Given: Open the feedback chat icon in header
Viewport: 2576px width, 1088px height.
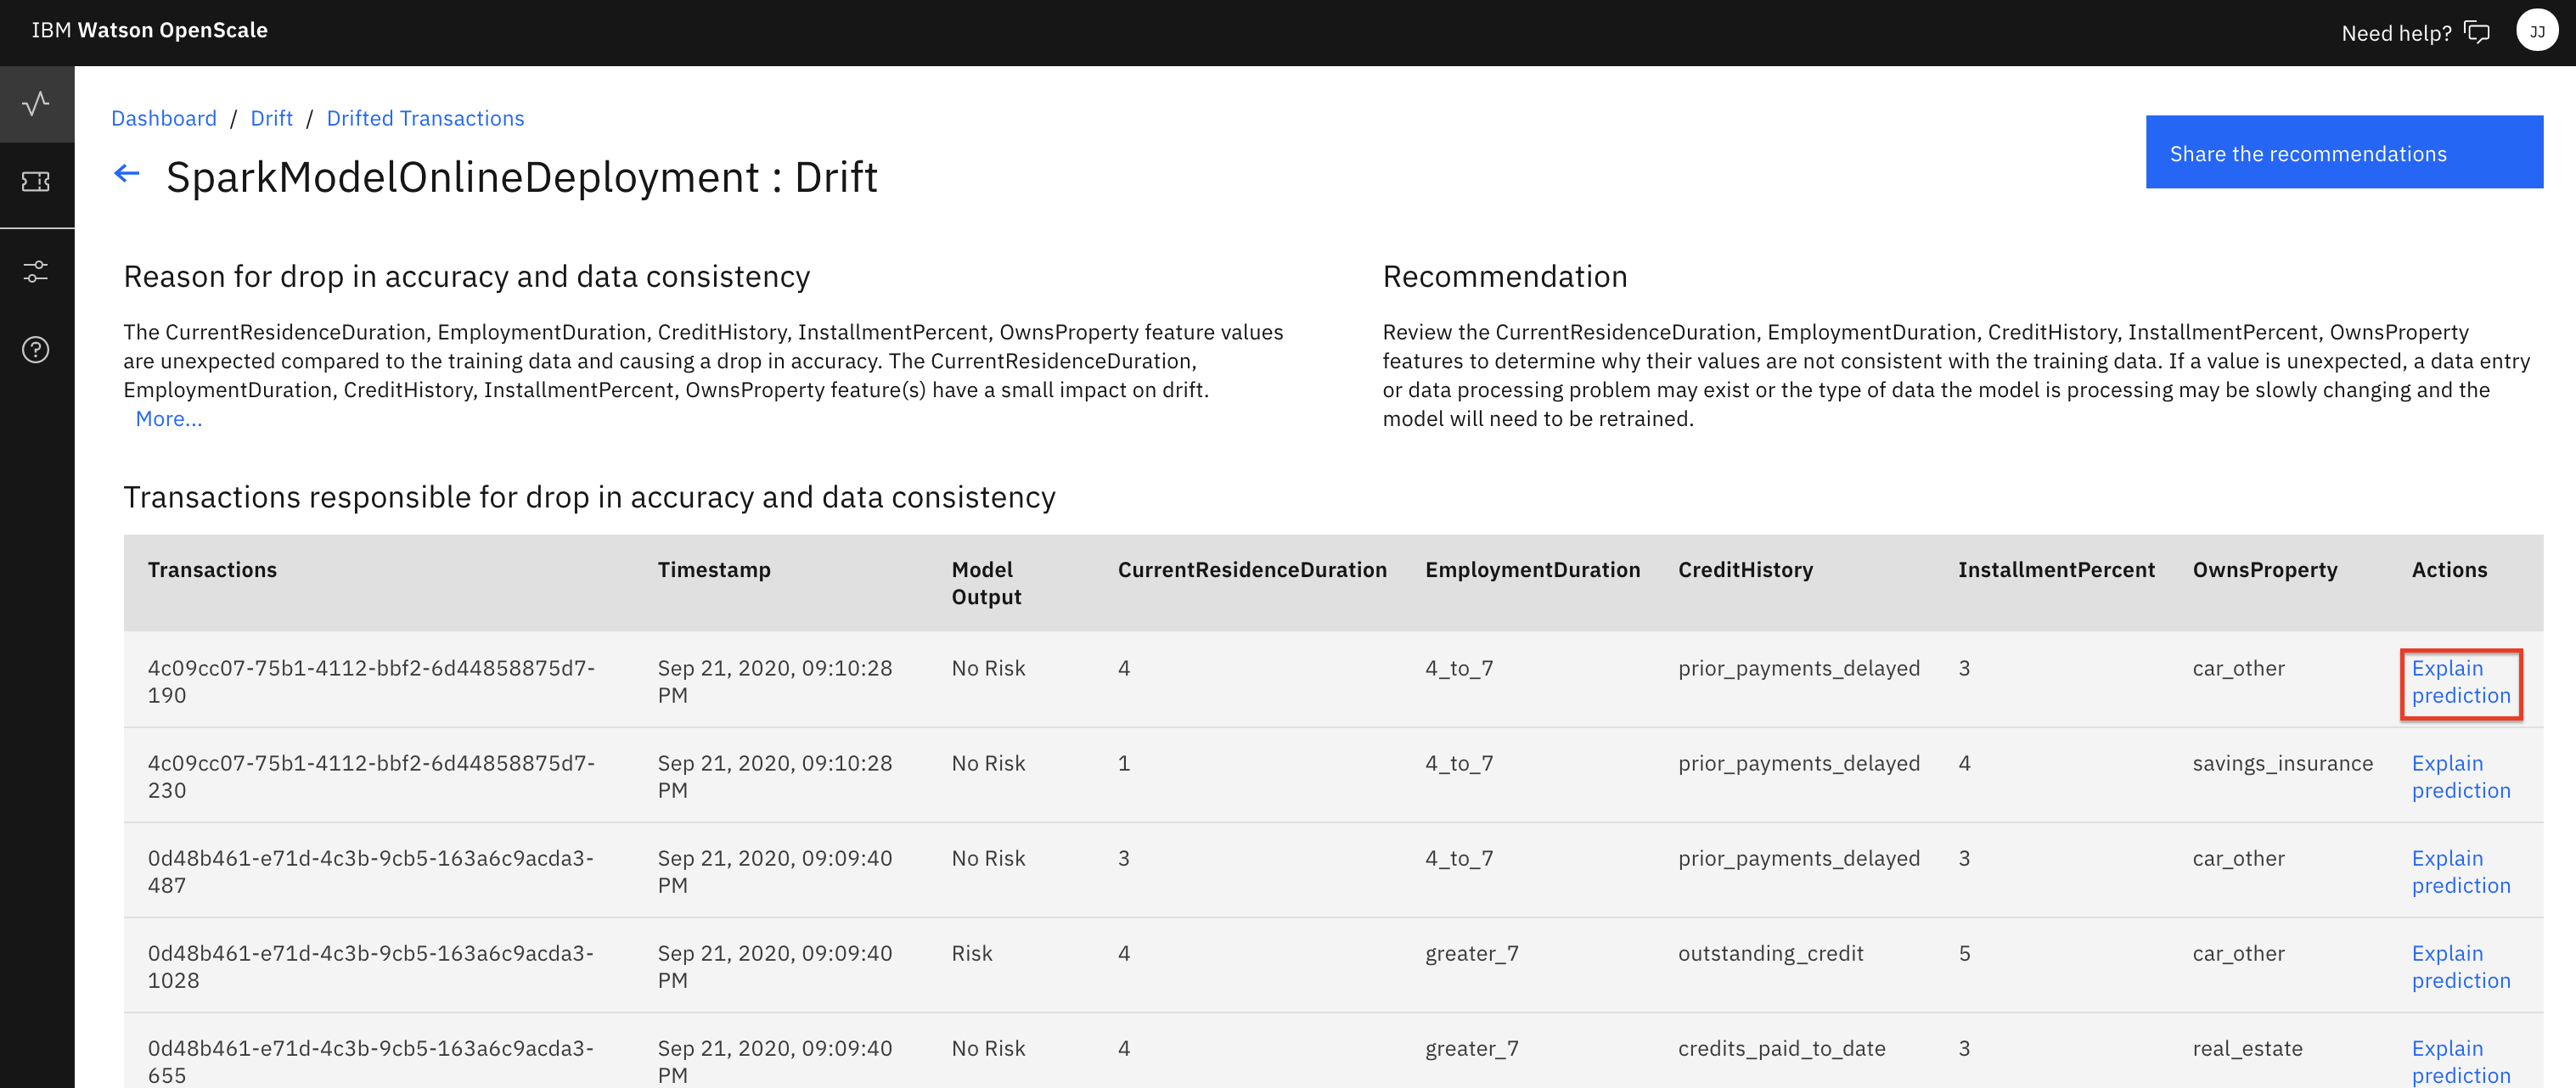Looking at the screenshot, I should (x=2477, y=31).
